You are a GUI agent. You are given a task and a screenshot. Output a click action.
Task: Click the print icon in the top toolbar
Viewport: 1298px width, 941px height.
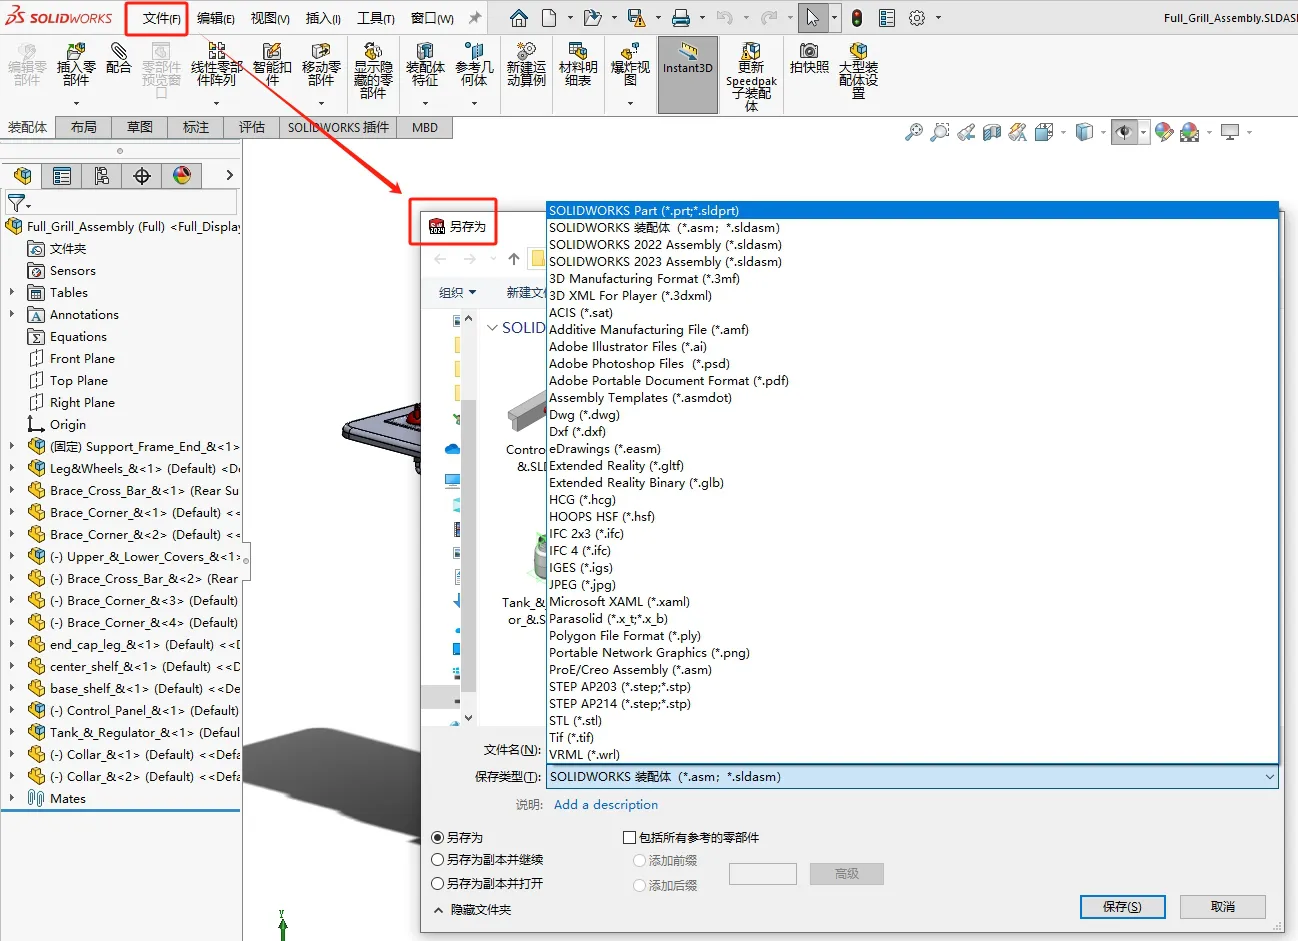[680, 18]
